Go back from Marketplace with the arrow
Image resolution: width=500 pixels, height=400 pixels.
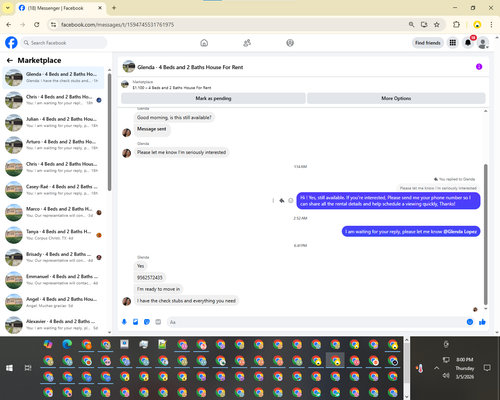[x=10, y=60]
